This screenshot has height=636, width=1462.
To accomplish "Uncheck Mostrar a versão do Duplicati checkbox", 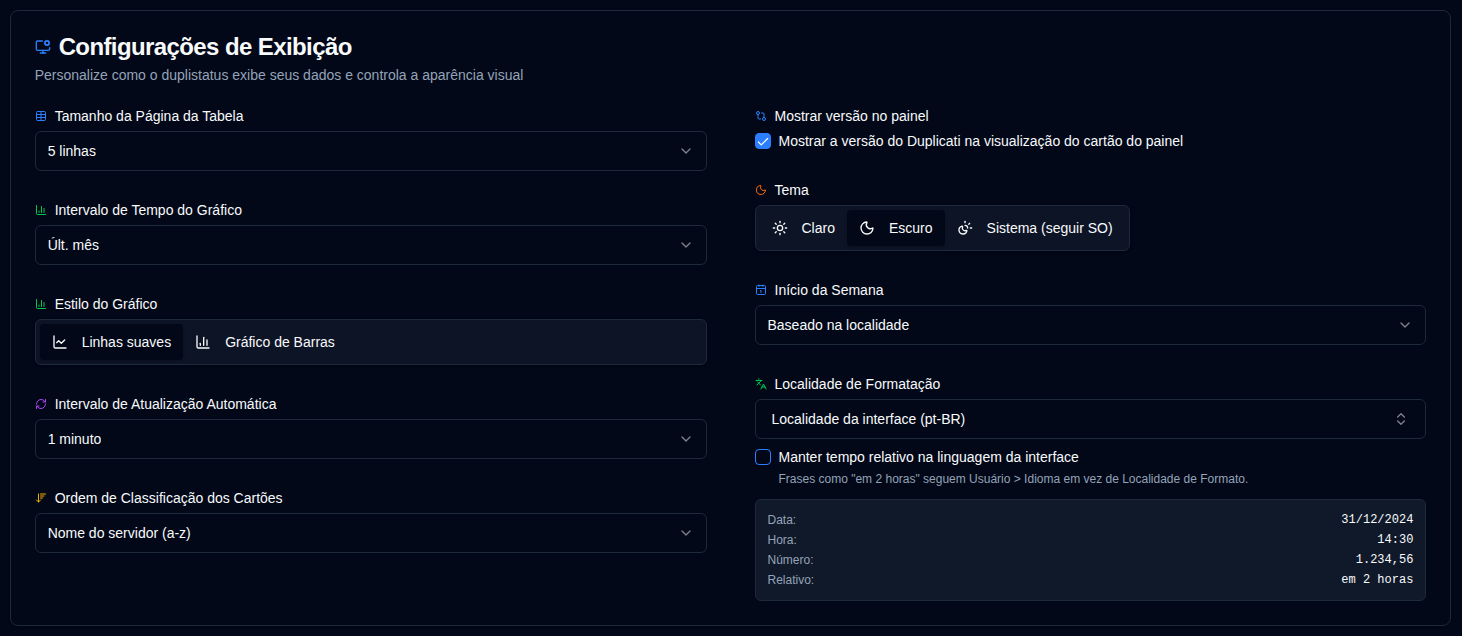I will [x=763, y=141].
